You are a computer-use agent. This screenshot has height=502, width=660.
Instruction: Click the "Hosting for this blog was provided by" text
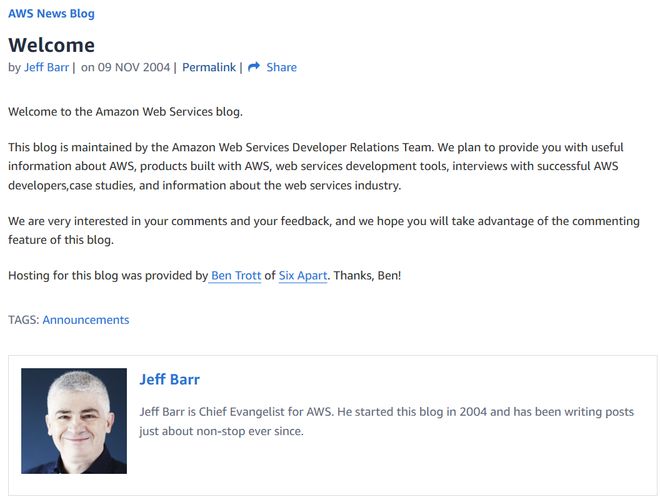point(108,275)
